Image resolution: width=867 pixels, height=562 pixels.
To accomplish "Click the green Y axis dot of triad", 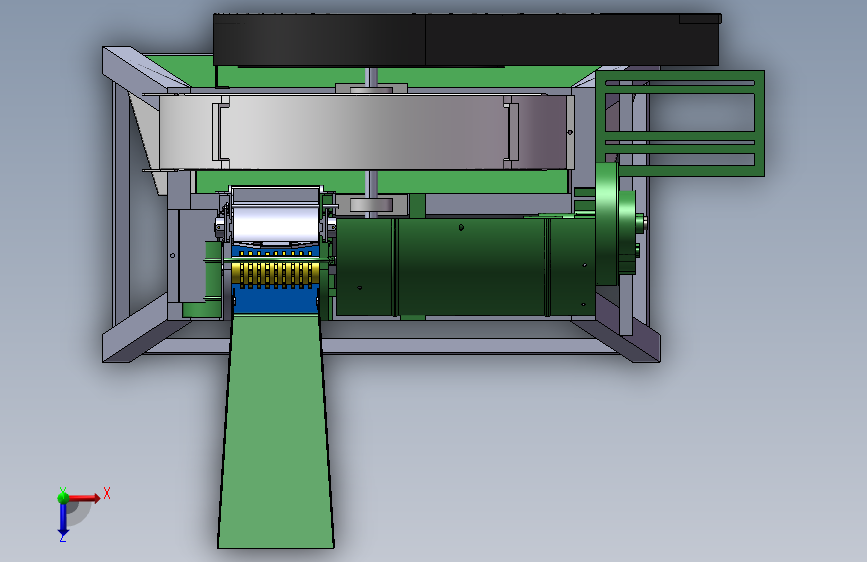I will tap(63, 497).
